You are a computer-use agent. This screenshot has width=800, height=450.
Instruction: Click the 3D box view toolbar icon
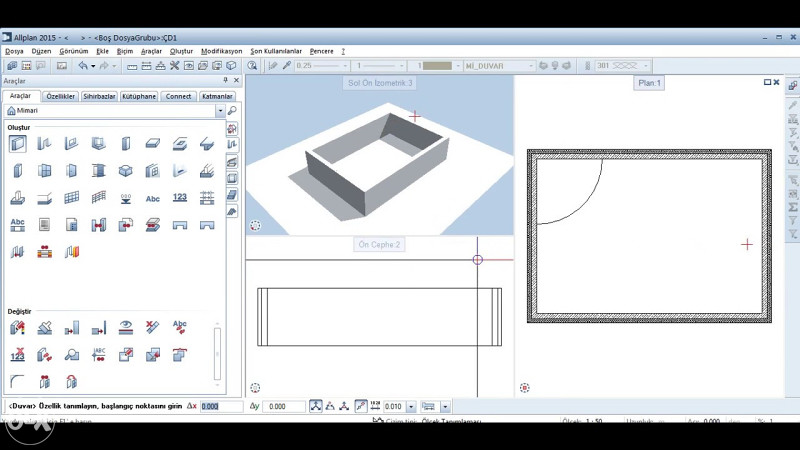click(231, 66)
